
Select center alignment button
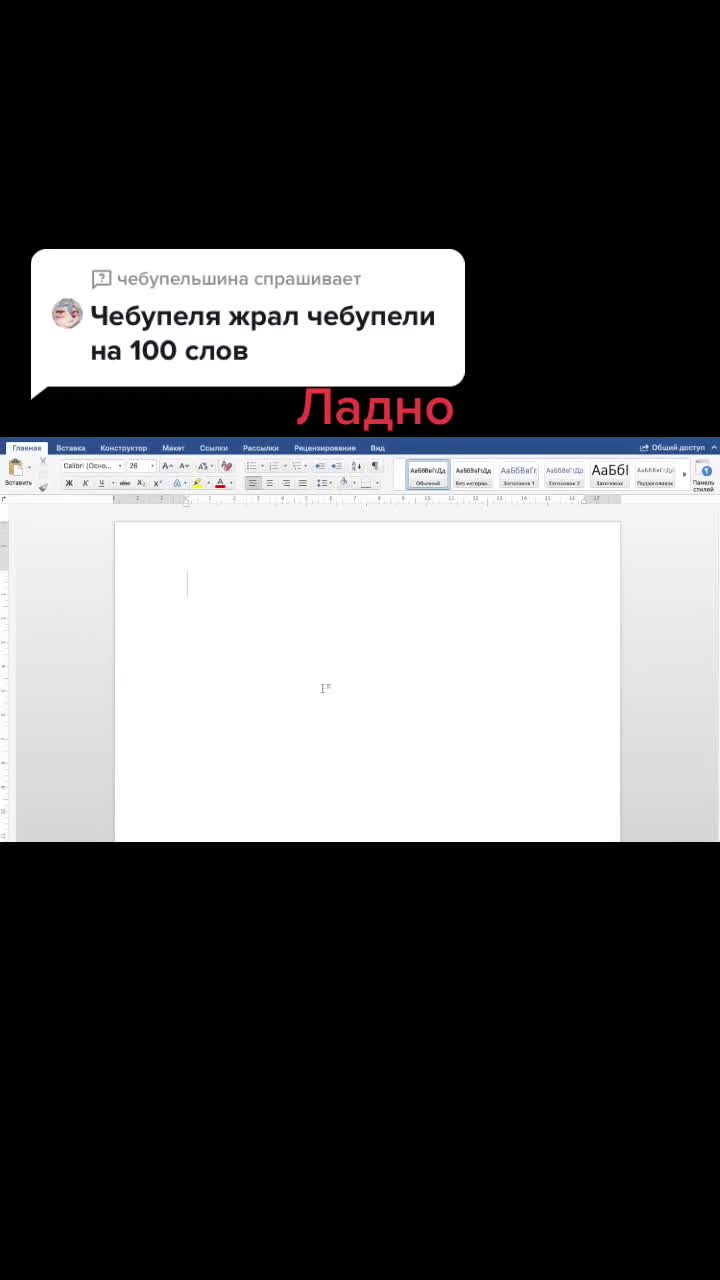(270, 483)
